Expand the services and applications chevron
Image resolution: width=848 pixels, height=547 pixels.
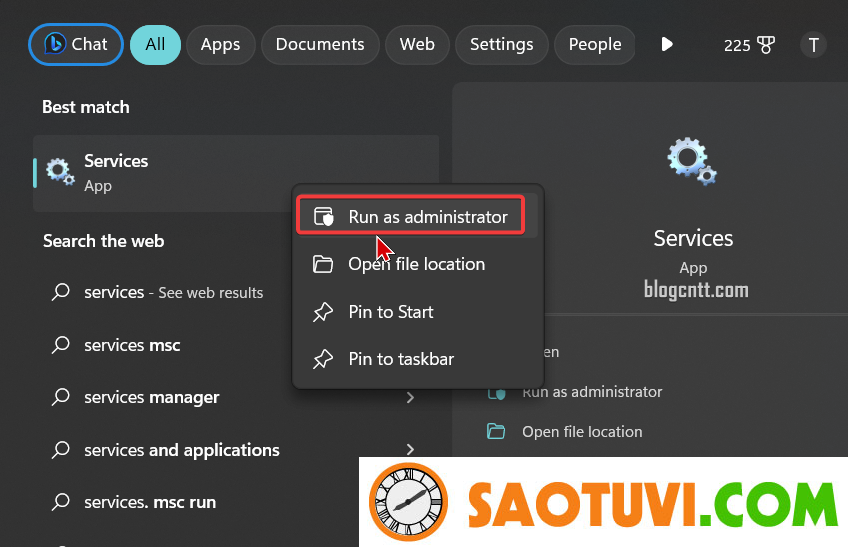pos(410,450)
